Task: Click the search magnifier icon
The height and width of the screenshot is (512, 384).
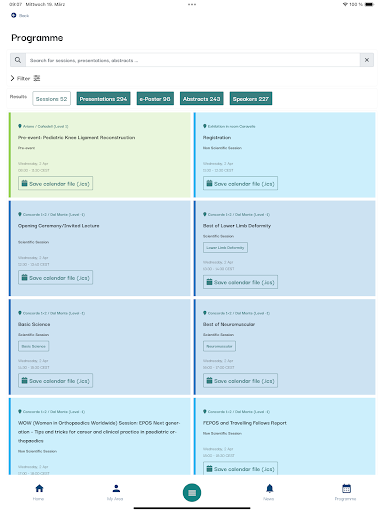Action: tap(18, 60)
